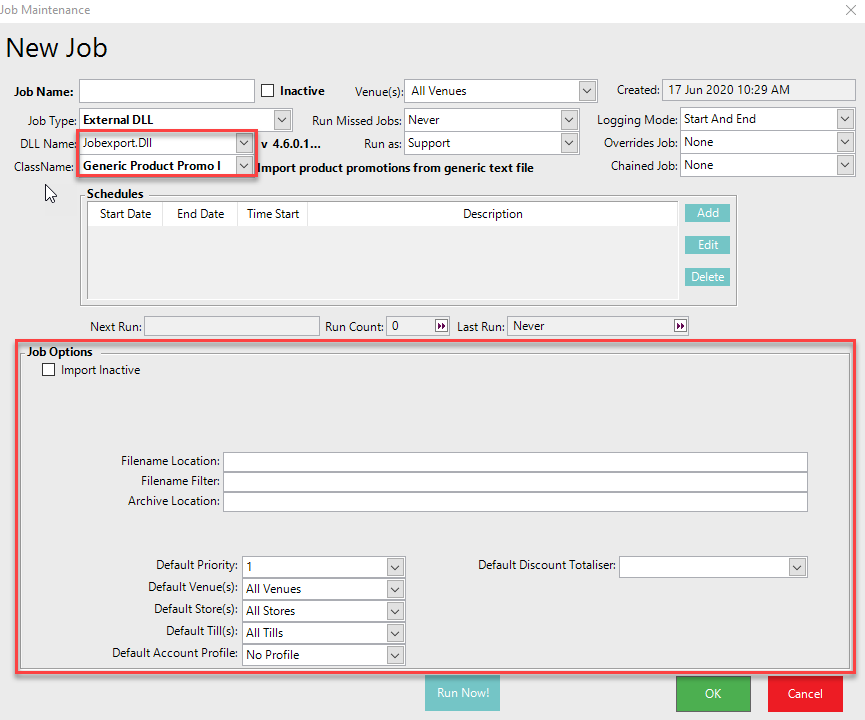Click the Run Now! button
The width and height of the screenshot is (865, 720).
(x=461, y=693)
